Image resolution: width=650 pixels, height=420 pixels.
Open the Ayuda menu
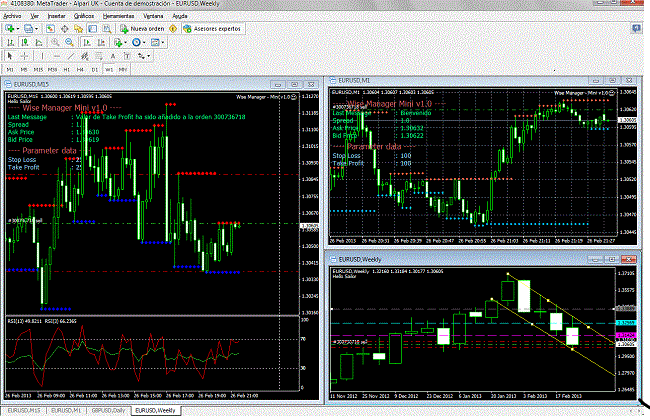tap(180, 16)
